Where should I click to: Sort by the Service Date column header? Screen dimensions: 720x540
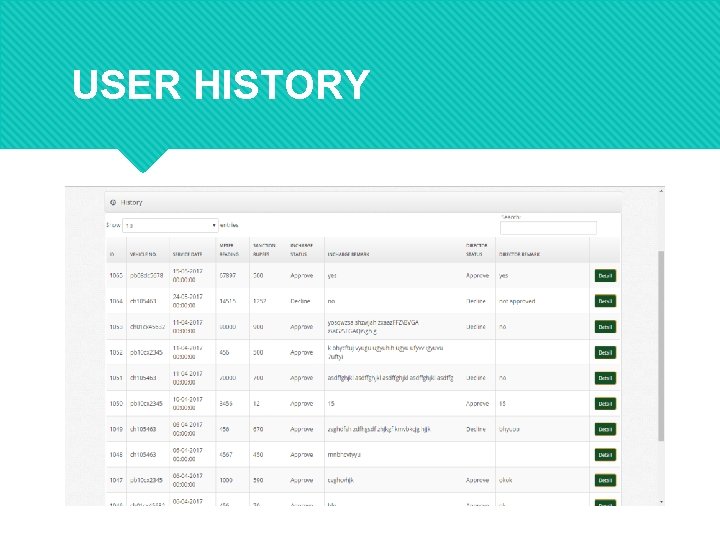(x=187, y=254)
